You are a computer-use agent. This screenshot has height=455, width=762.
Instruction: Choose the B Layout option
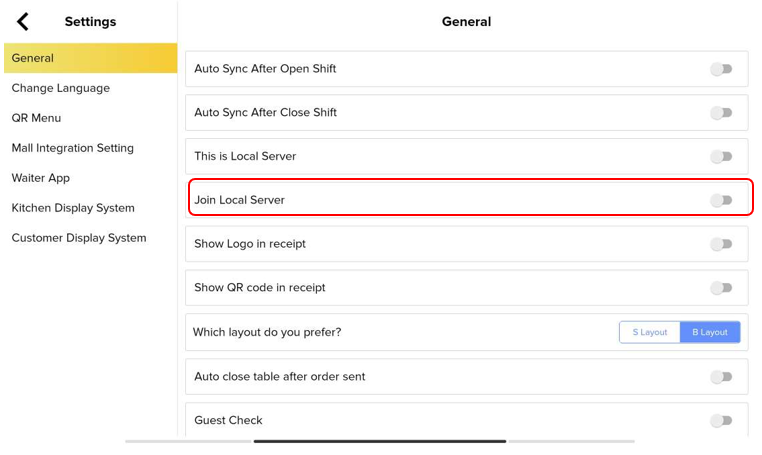pyautogui.click(x=710, y=332)
